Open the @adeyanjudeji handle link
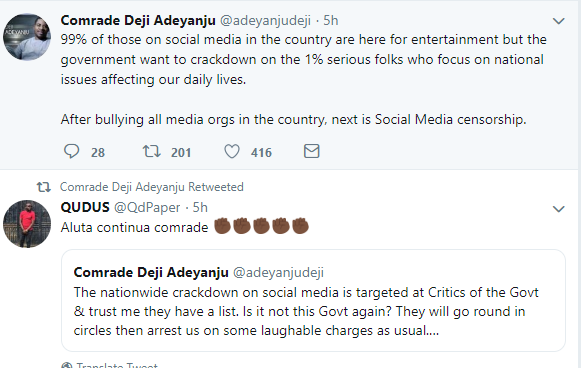The image size is (581, 368). [x=265, y=20]
